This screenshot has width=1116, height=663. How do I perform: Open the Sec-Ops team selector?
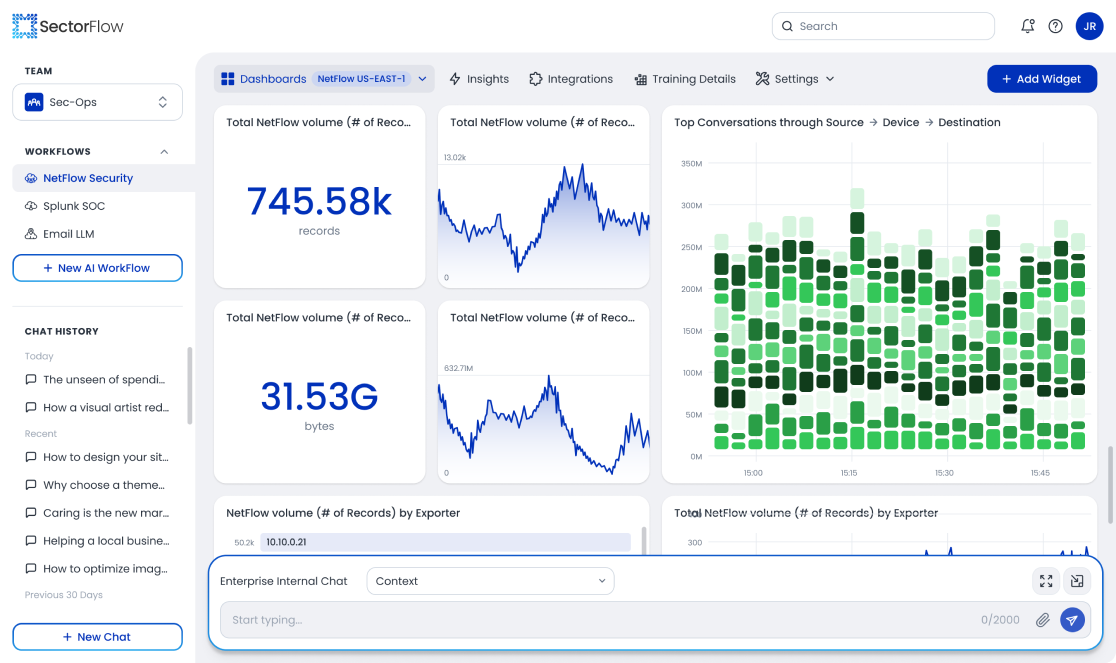point(97,101)
